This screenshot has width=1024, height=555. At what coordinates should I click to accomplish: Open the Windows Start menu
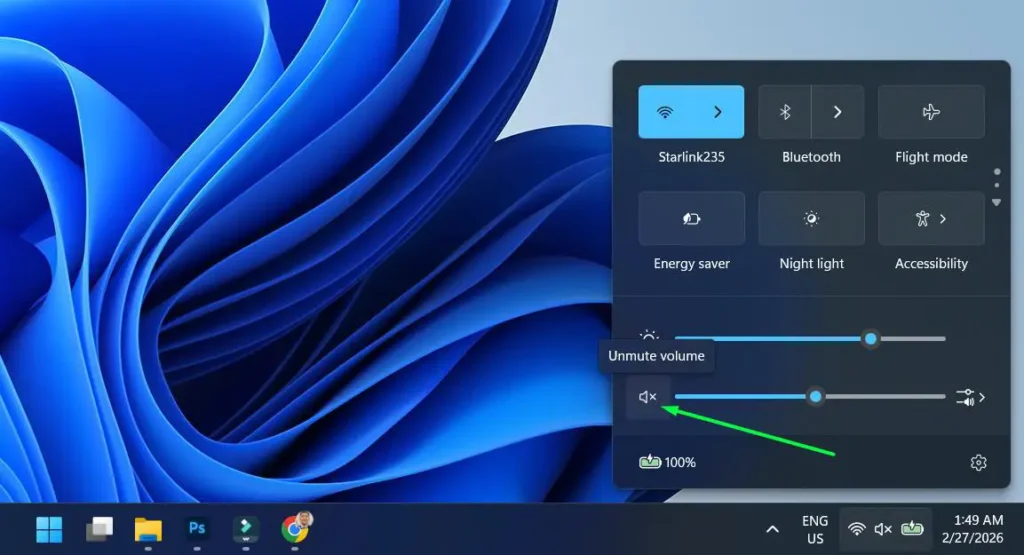(x=49, y=529)
